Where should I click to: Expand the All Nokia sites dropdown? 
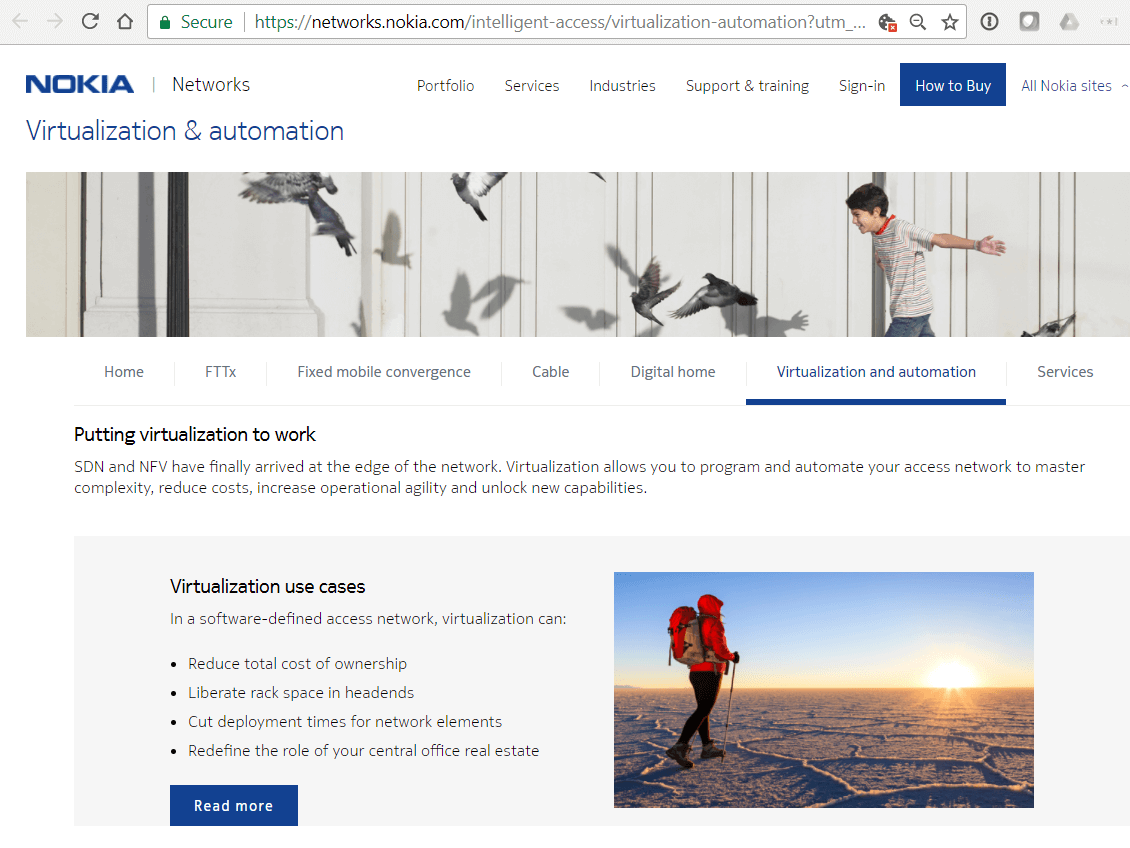tap(1073, 86)
